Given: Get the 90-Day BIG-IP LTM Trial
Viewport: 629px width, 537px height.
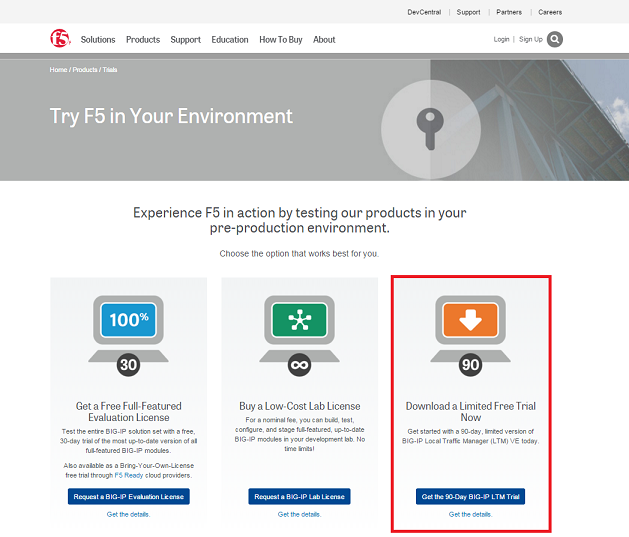Looking at the screenshot, I should (470, 496).
